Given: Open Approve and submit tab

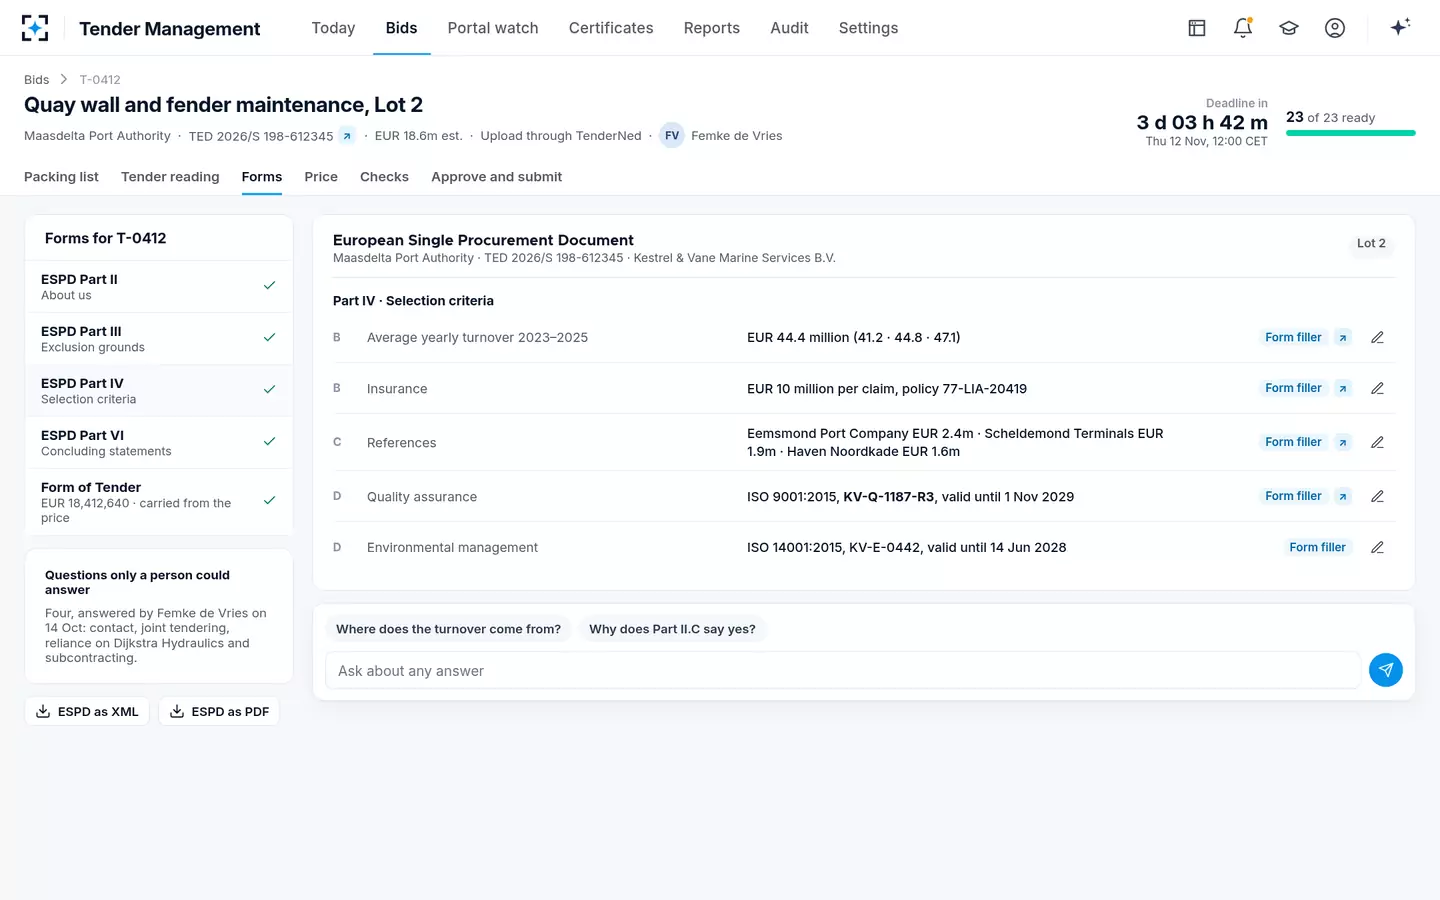Looking at the screenshot, I should tap(496, 177).
